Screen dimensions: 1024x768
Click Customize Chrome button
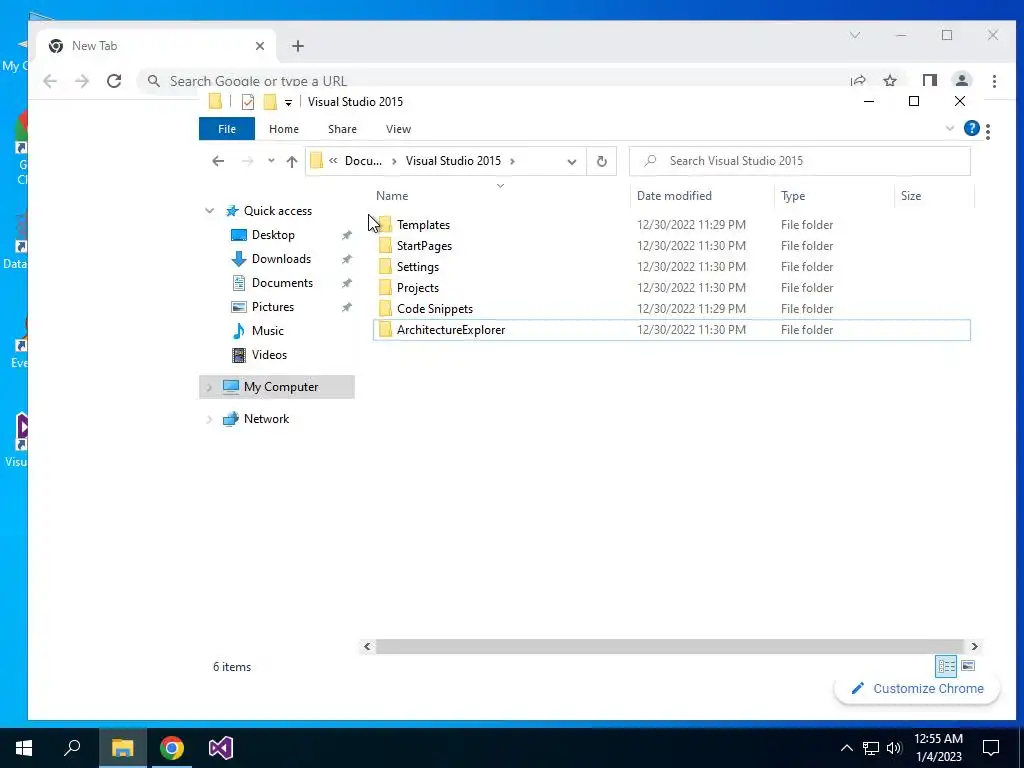pyautogui.click(x=917, y=689)
